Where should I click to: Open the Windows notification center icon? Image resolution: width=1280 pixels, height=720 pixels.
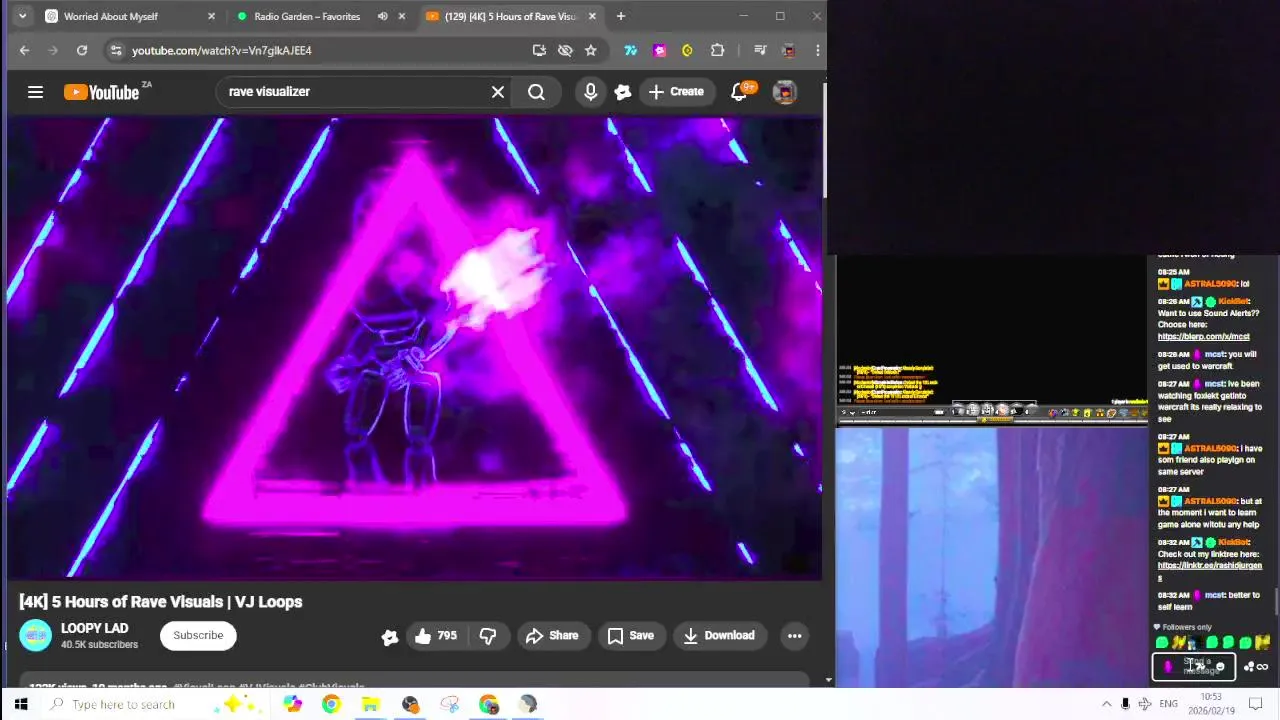click(1256, 704)
